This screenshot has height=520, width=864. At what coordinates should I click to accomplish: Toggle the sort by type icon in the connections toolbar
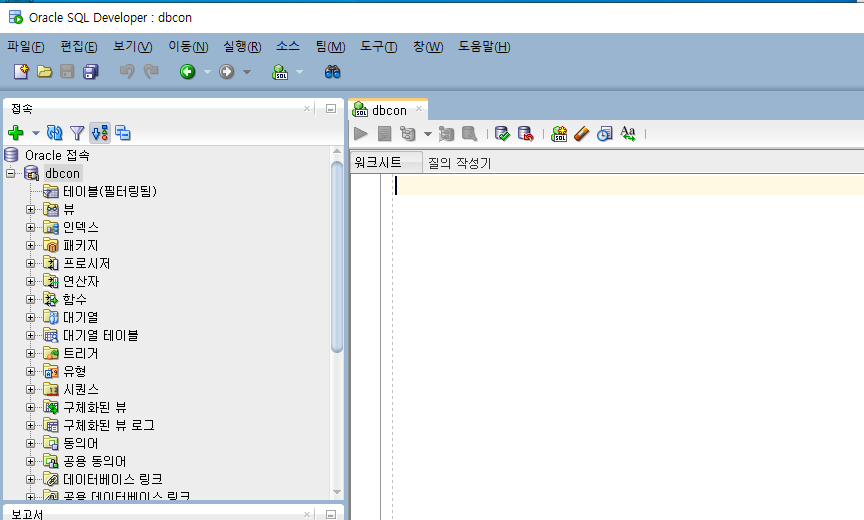point(100,133)
